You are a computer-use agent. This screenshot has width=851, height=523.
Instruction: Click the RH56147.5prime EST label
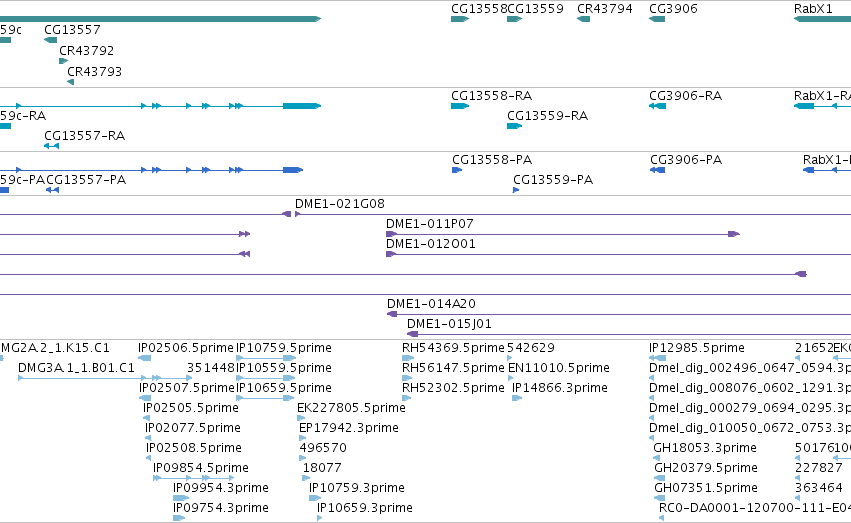[453, 368]
